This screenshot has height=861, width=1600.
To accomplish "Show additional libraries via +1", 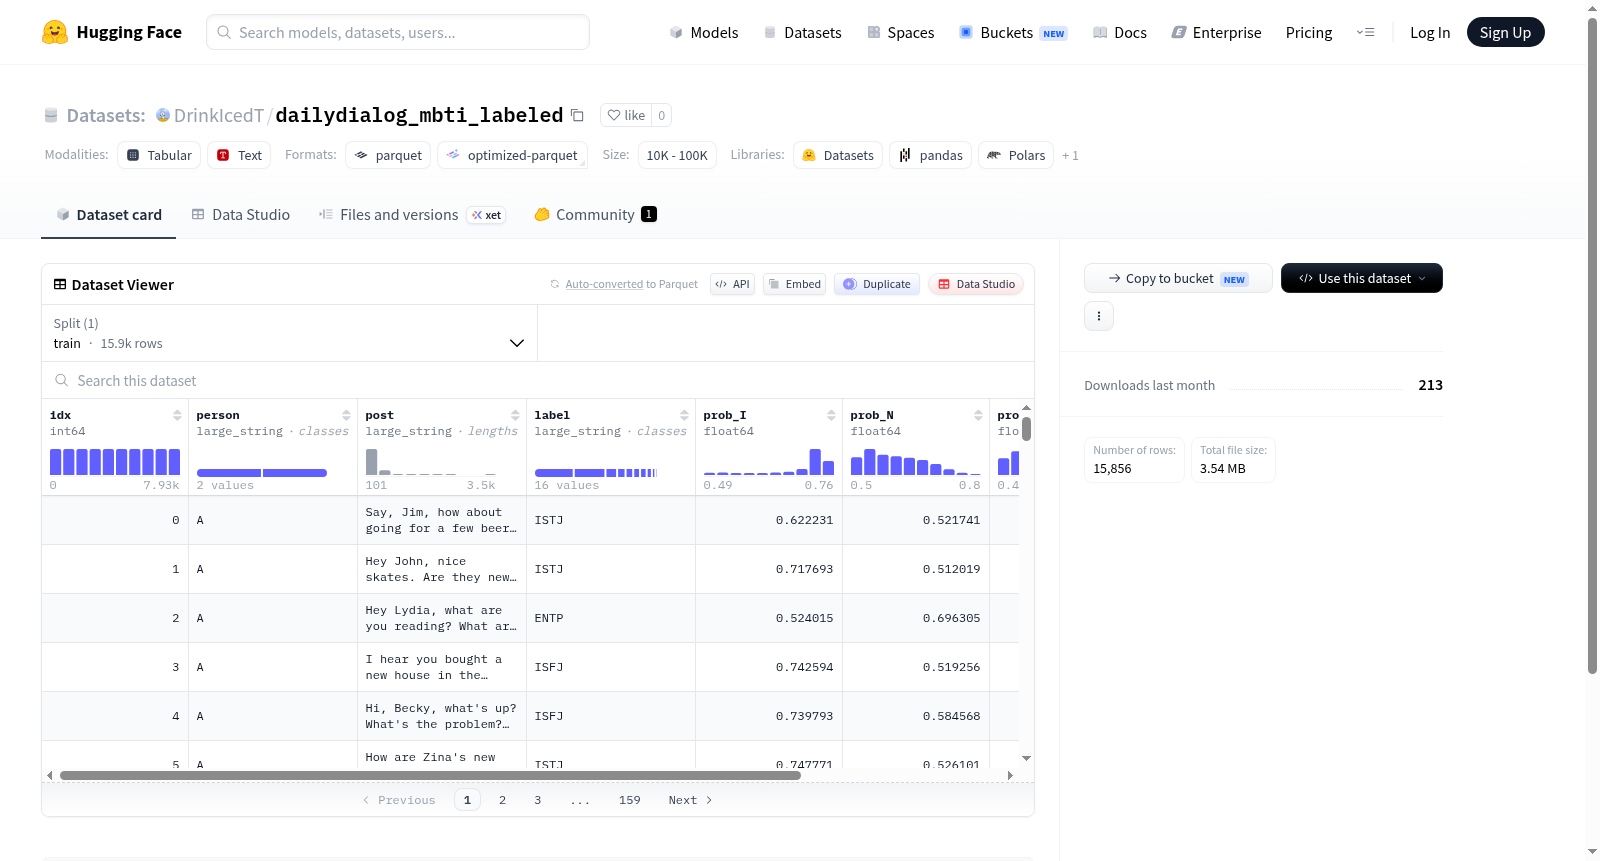I will tap(1070, 155).
